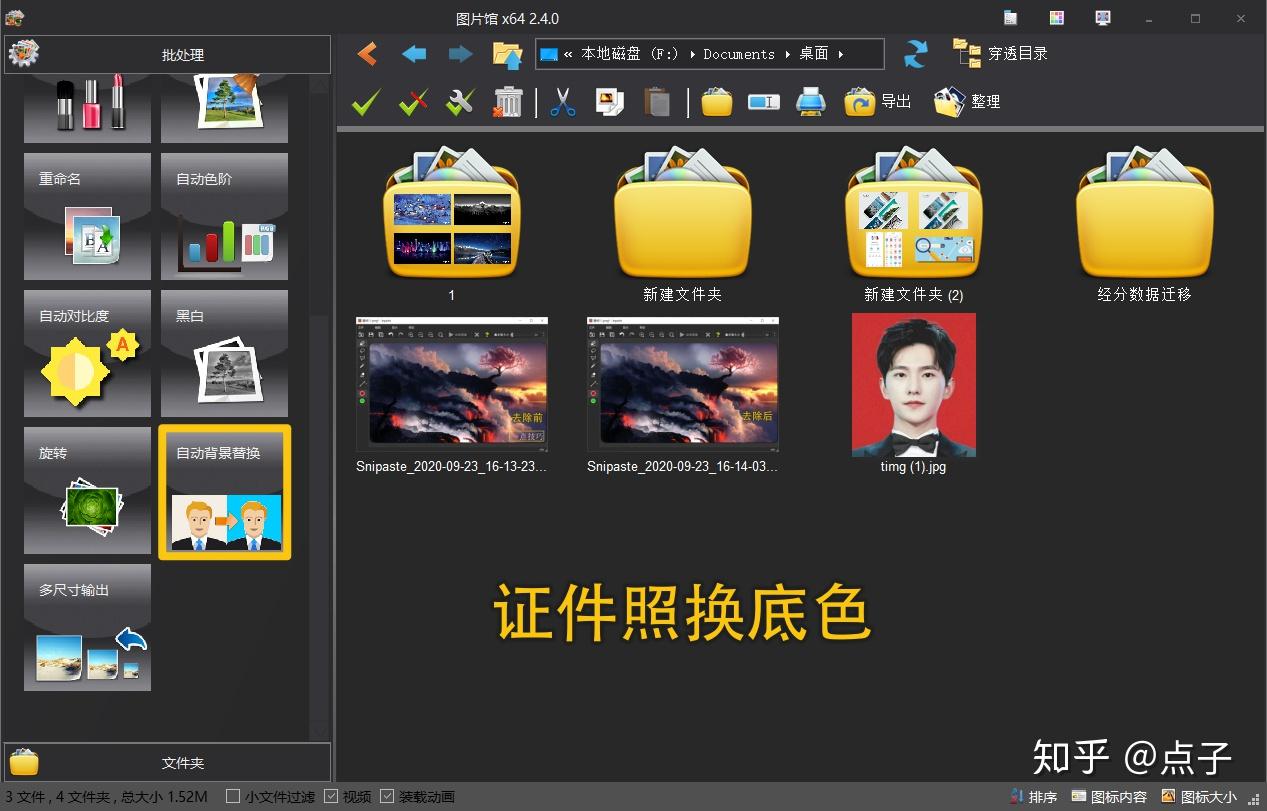Screen dimensions: 1267x811
Task: Click the blue refresh arrows icon
Action: tap(915, 54)
